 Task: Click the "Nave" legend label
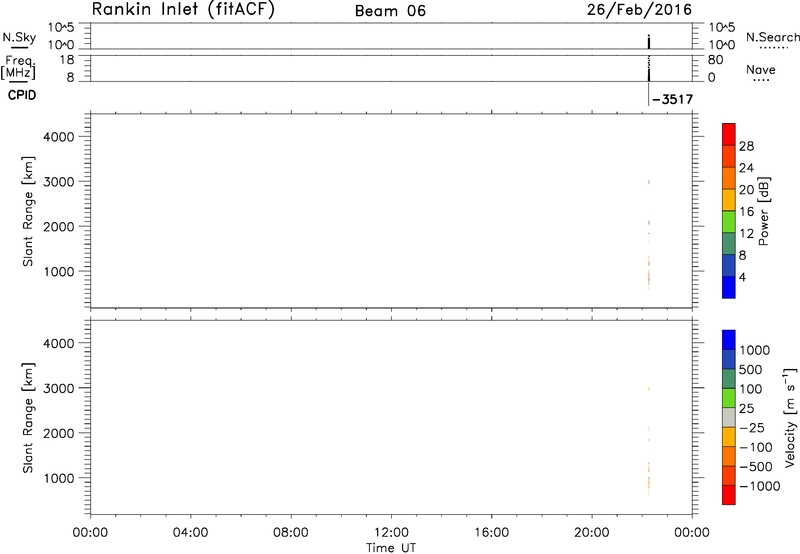tap(761, 69)
